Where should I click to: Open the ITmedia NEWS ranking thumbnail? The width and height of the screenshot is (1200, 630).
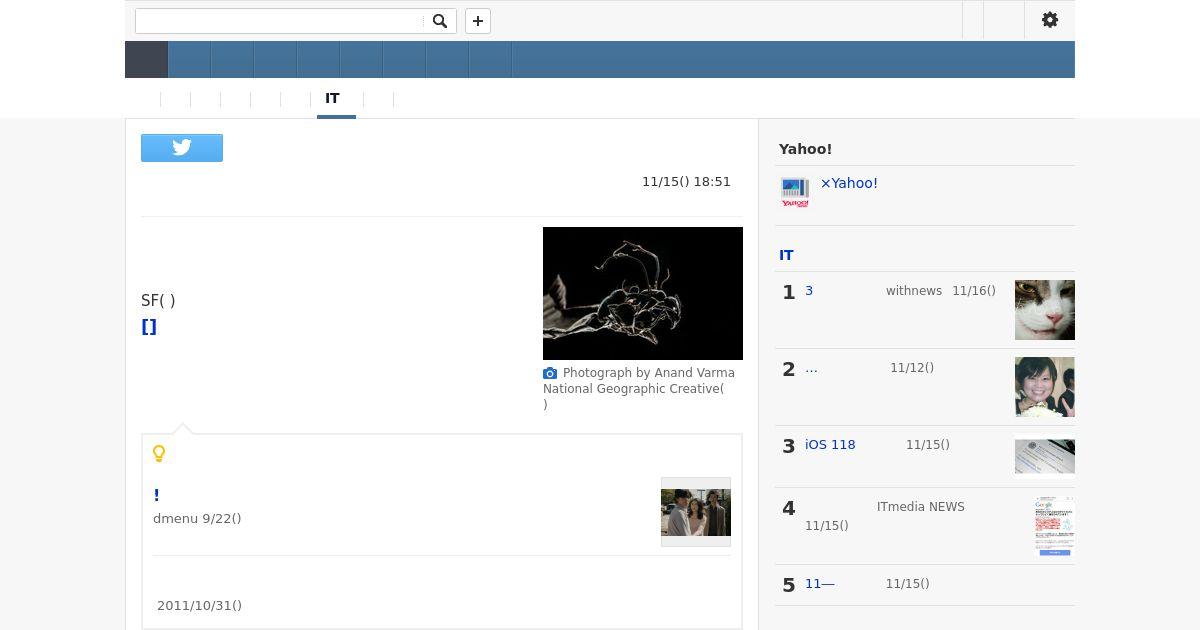click(1054, 526)
